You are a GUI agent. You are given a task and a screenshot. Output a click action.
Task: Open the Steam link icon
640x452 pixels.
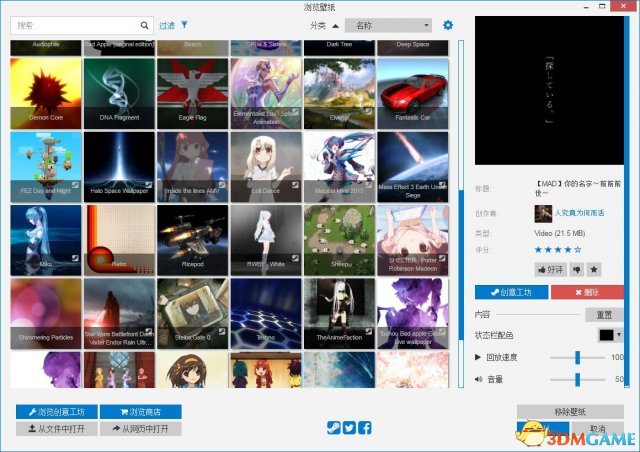click(333, 428)
